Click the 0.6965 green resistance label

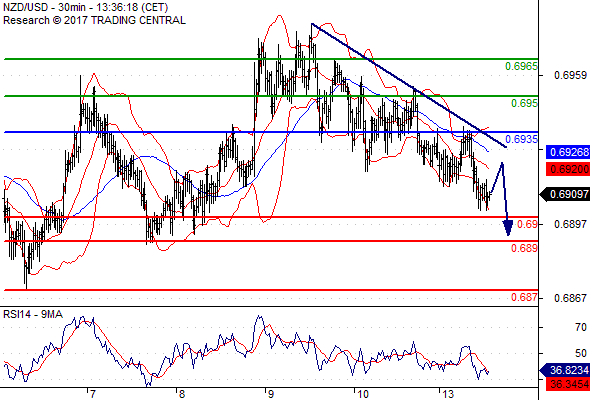pyautogui.click(x=521, y=66)
